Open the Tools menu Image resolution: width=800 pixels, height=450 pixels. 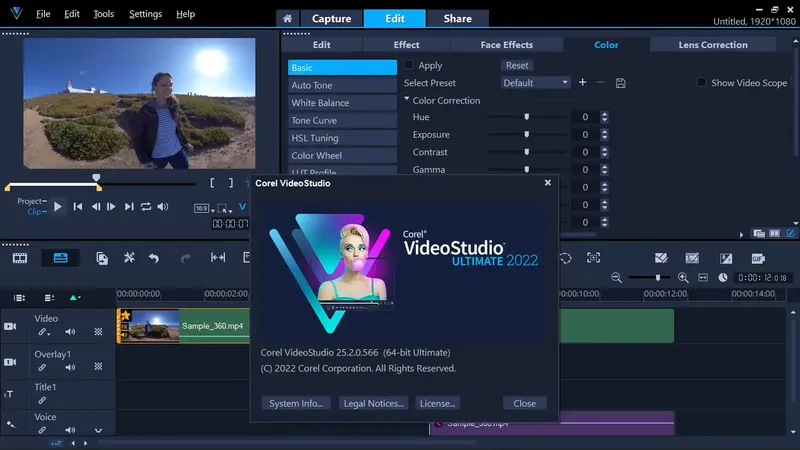coord(104,14)
